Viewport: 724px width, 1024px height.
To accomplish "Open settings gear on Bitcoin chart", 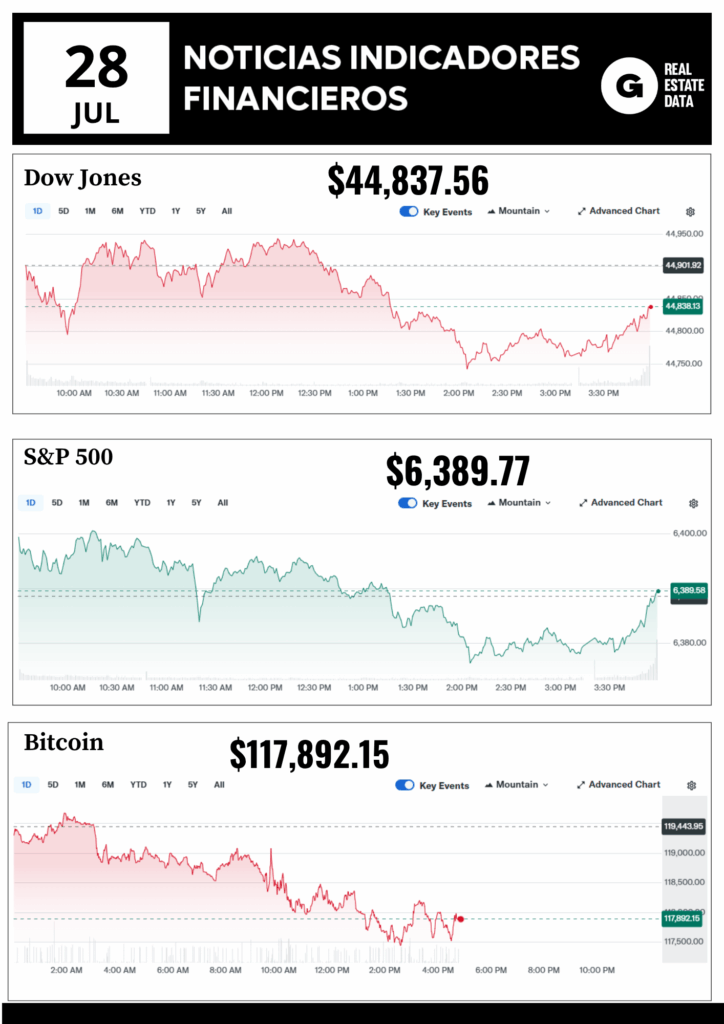I will 690,785.
